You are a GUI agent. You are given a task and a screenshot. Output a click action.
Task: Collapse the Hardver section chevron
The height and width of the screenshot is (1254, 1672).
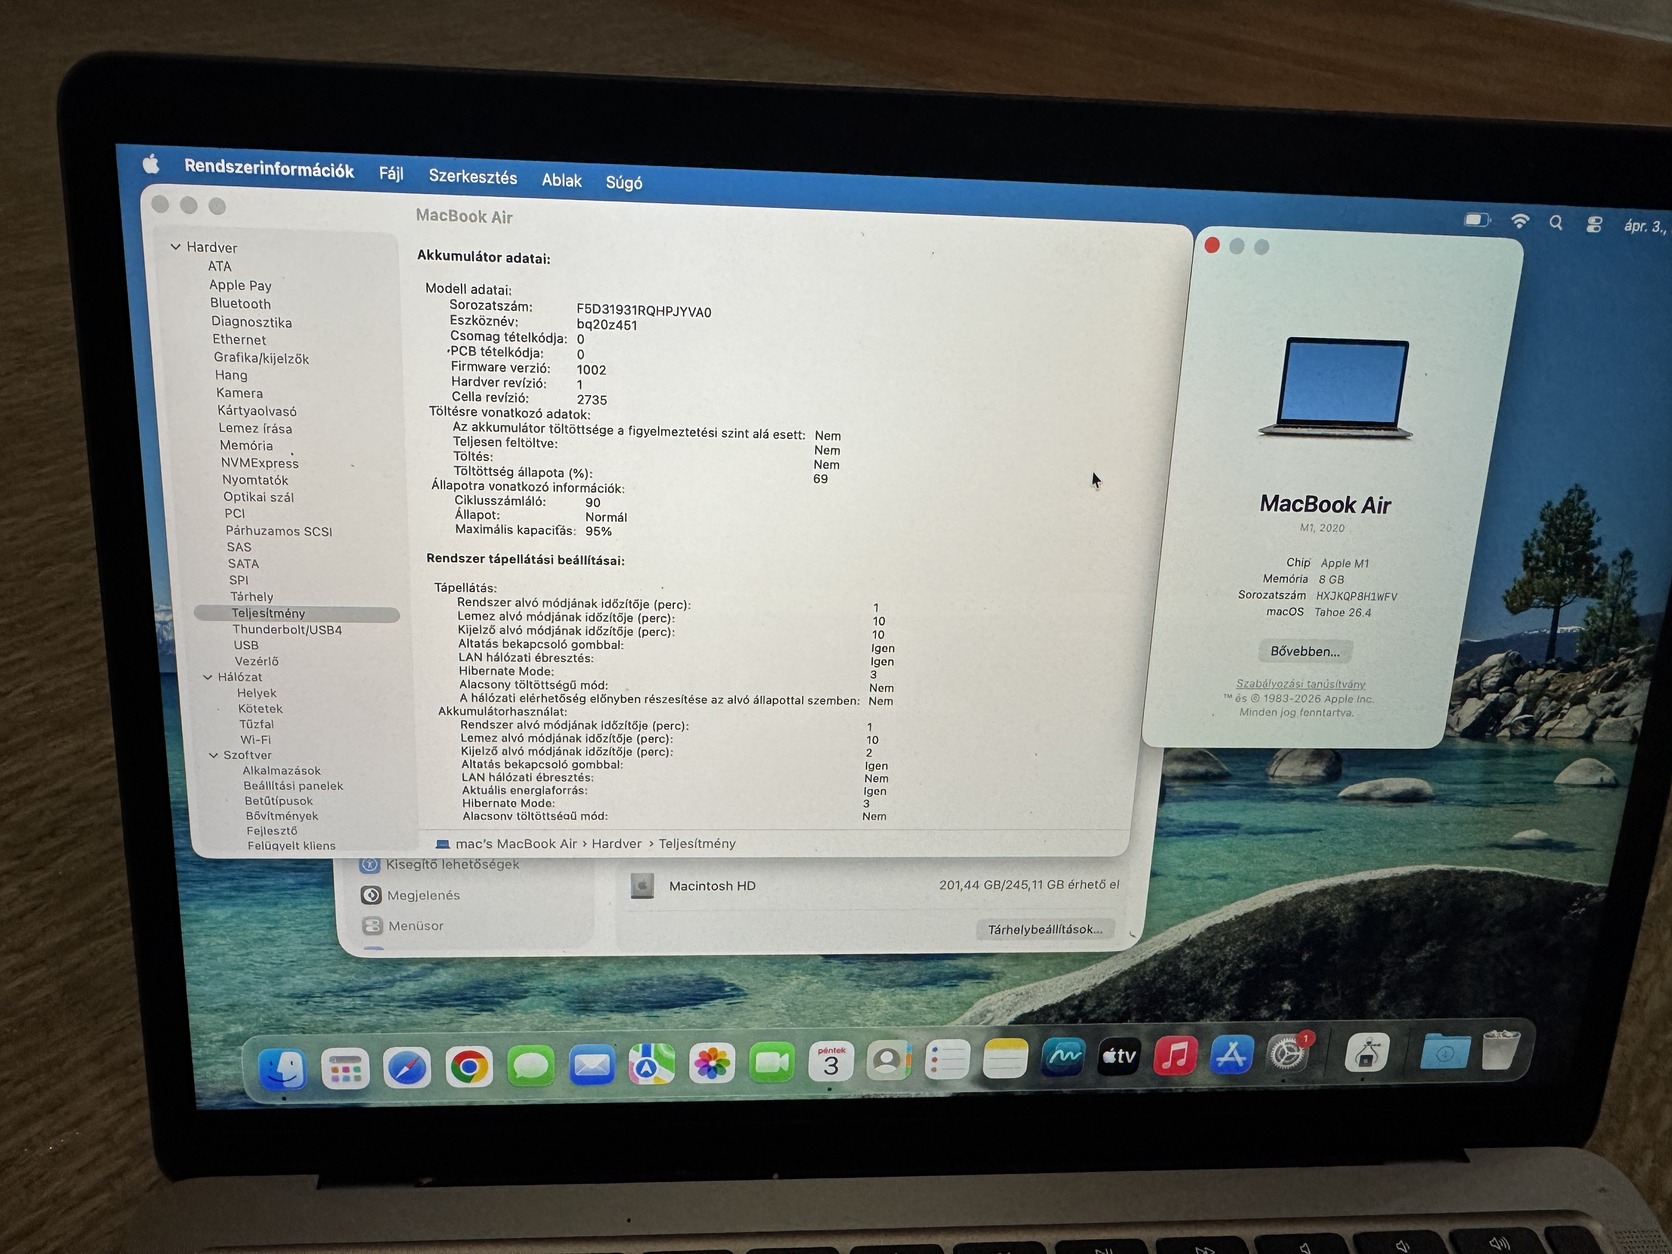176,247
